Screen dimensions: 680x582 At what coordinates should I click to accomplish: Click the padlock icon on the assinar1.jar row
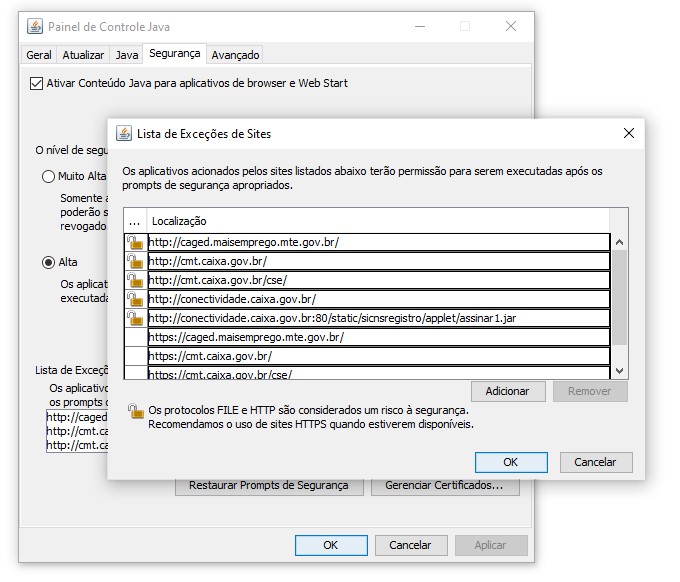click(135, 318)
